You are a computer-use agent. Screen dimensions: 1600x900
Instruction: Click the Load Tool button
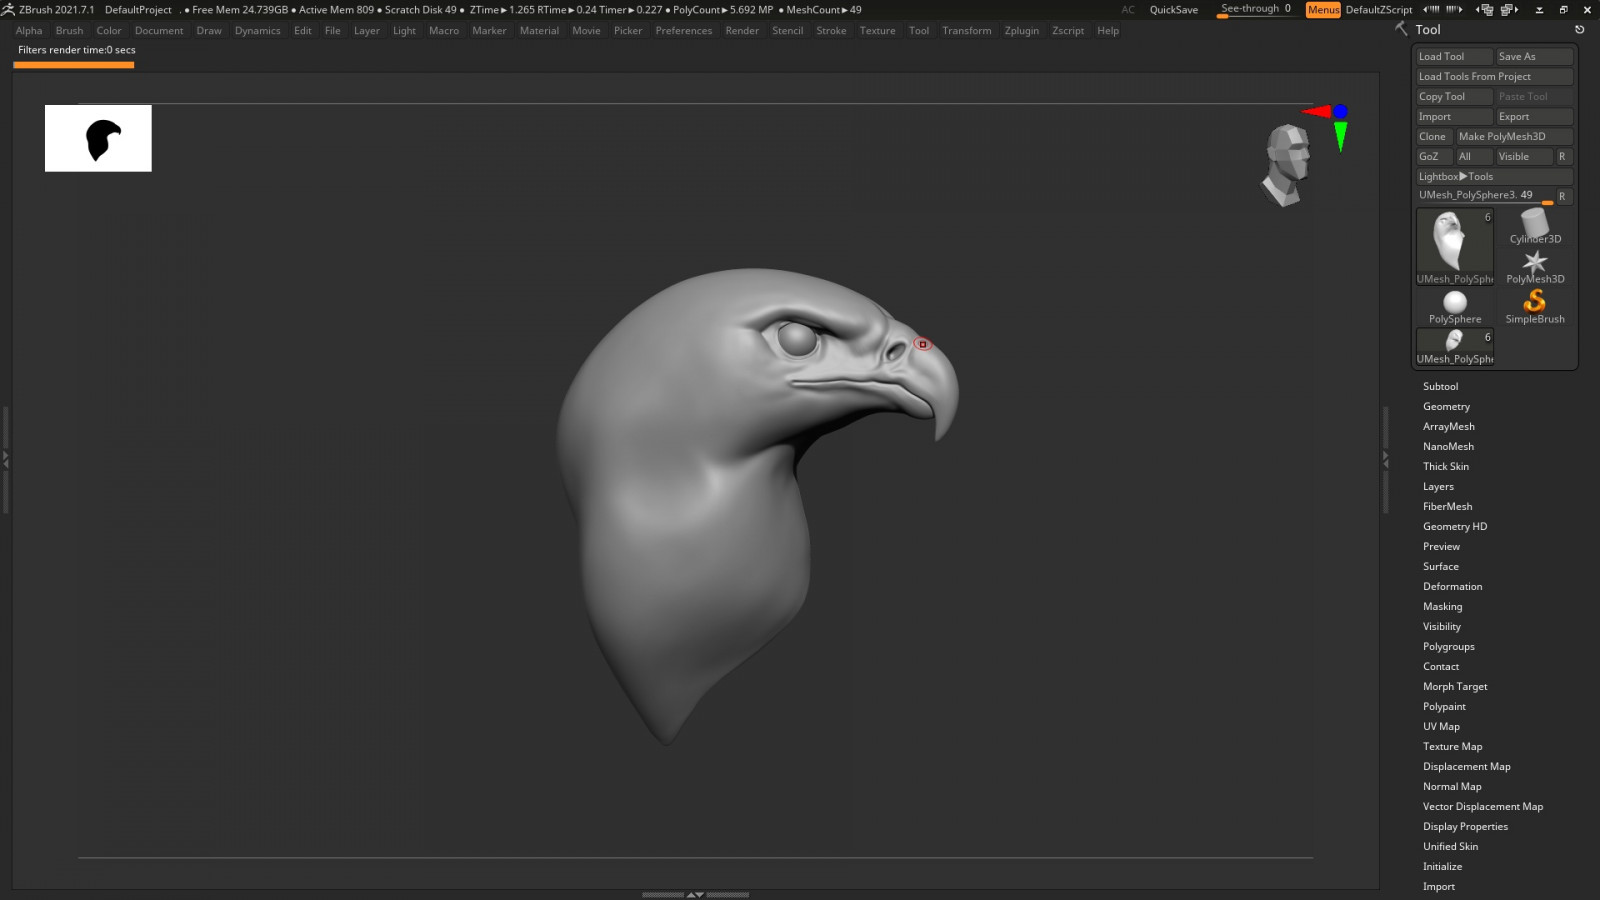tap(1453, 57)
